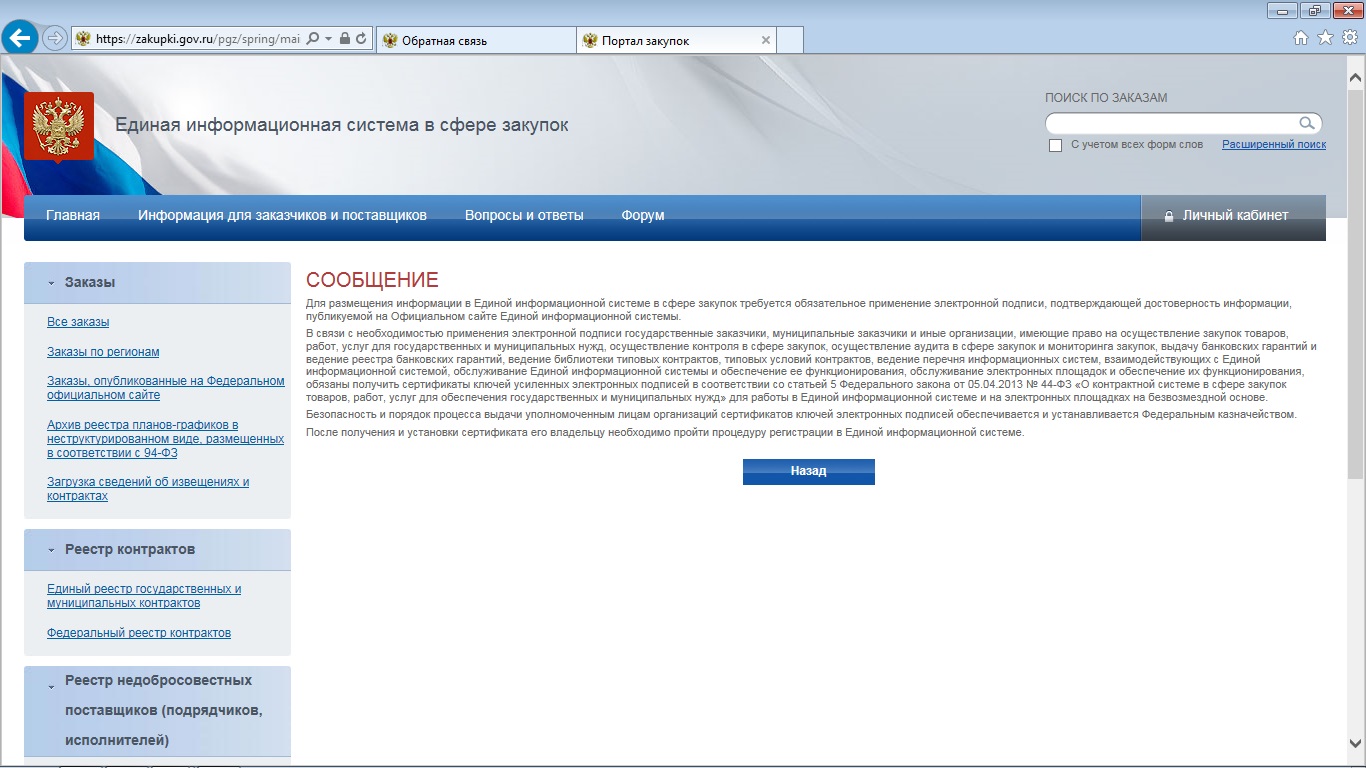Click the browser back arrow button
The width and height of the screenshot is (1366, 768).
point(20,38)
